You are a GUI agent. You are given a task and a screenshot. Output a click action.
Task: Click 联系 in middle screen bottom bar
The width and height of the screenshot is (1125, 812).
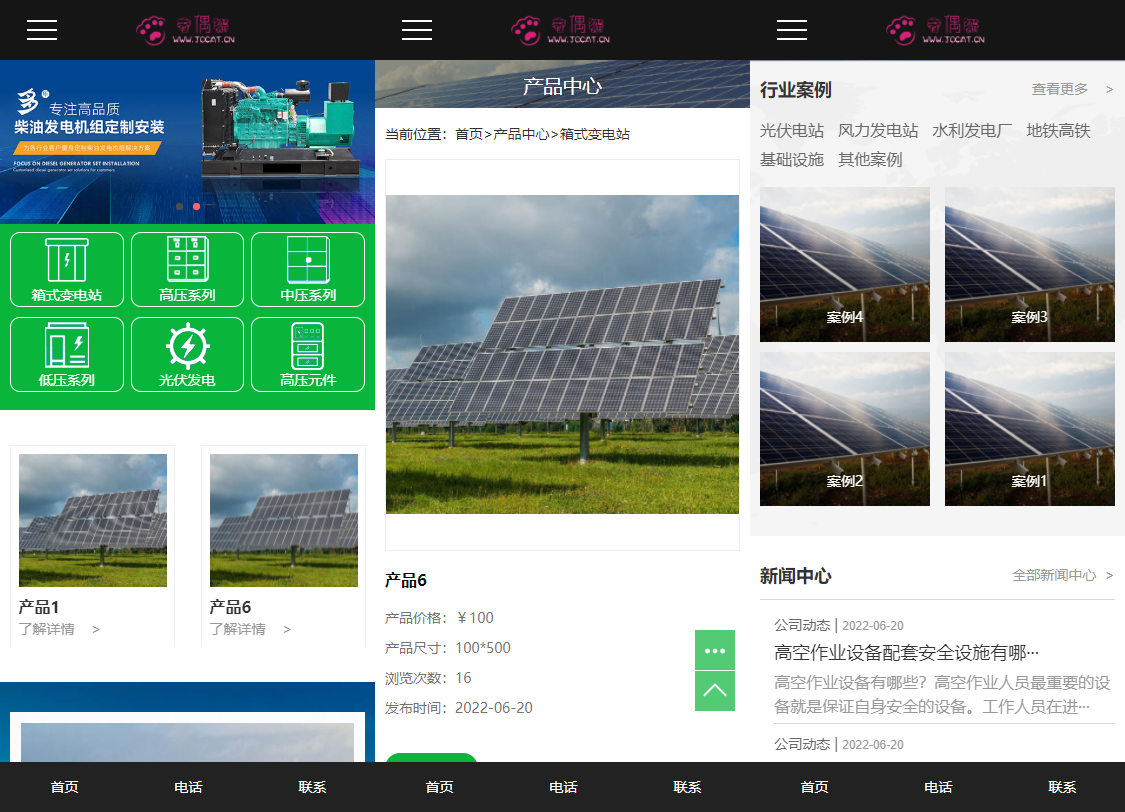pos(687,787)
